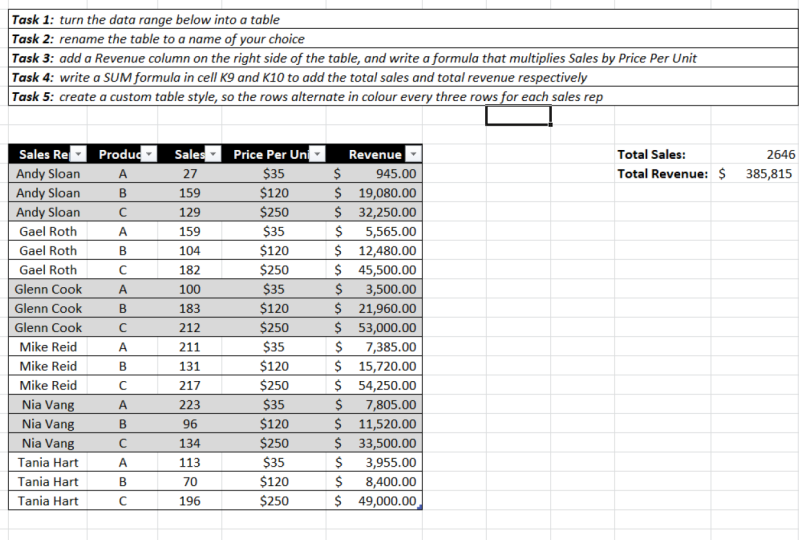This screenshot has width=799, height=540.
Task: Select the Task 1 instruction row
Action: click(403, 19)
